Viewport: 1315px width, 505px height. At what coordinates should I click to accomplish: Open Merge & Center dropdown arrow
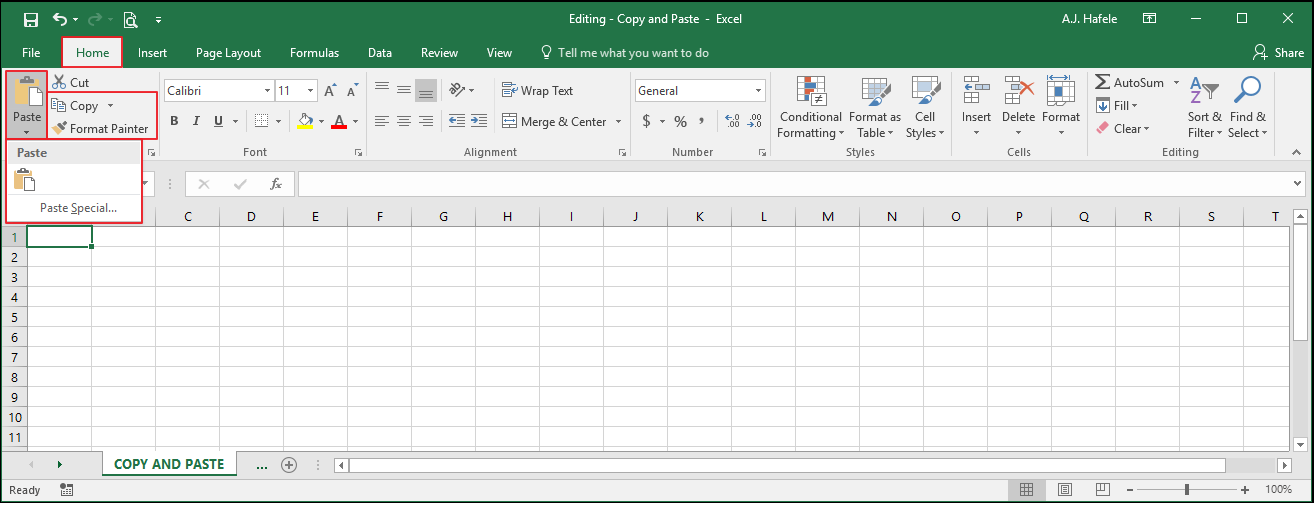click(618, 122)
